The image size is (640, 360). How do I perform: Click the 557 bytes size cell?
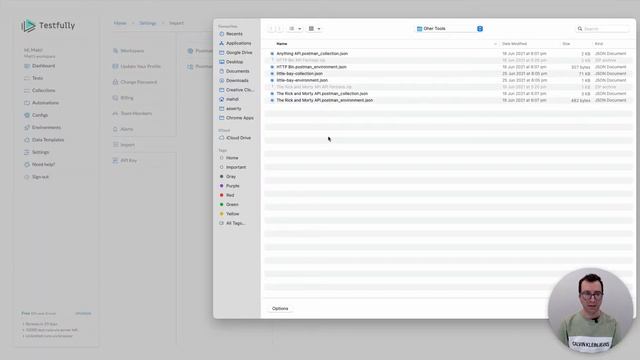coord(580,67)
